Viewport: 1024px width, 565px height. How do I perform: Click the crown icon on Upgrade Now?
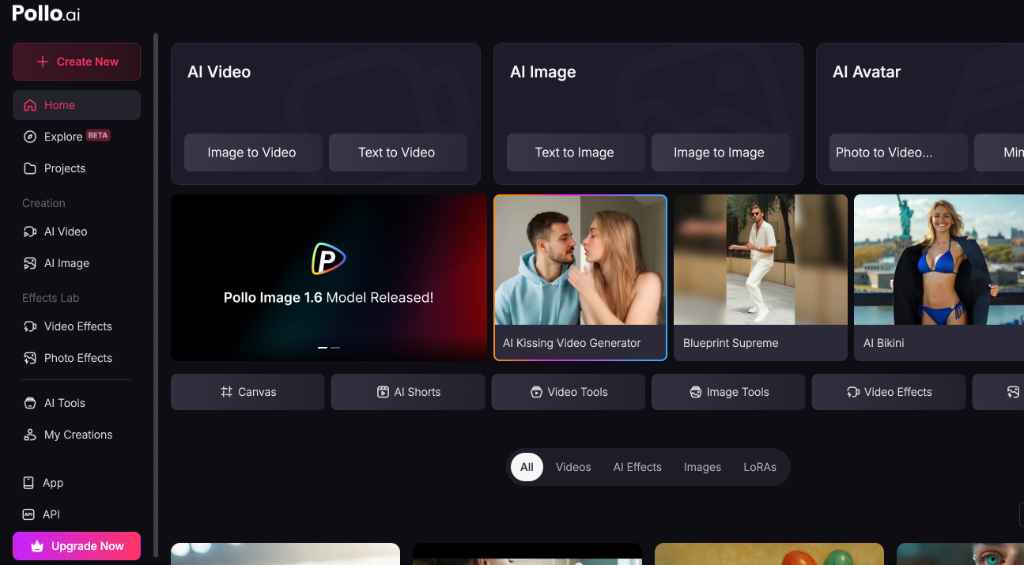[x=37, y=546]
